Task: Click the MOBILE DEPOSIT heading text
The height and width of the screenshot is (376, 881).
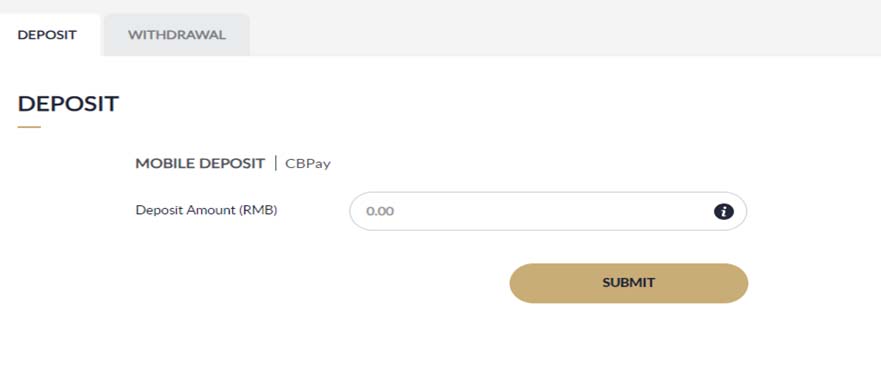Action: coord(200,164)
